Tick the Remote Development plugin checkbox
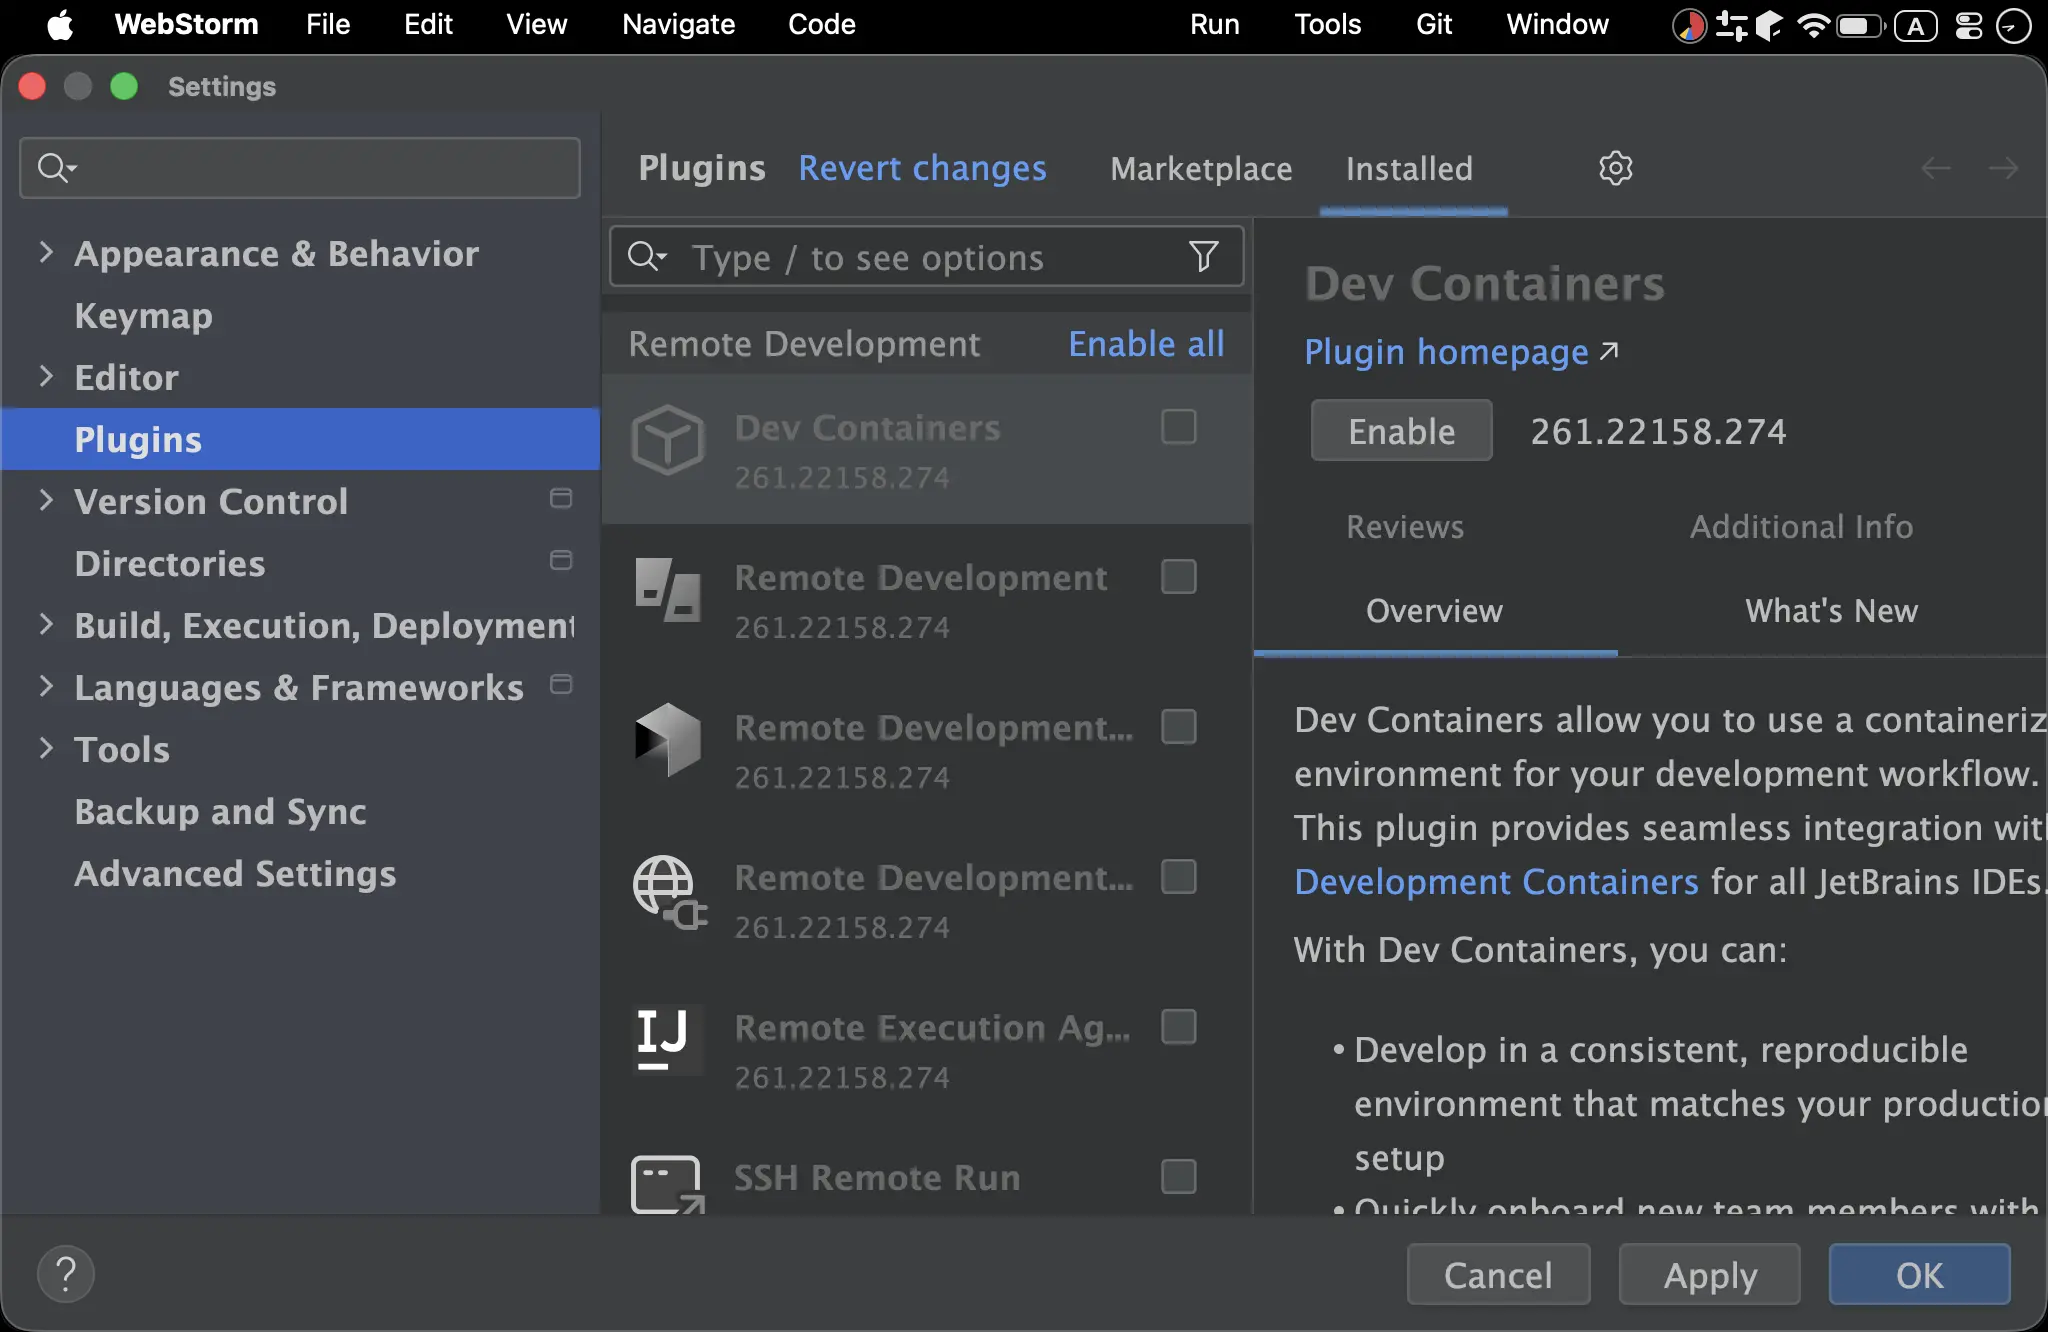This screenshot has height=1332, width=2048. [1179, 577]
